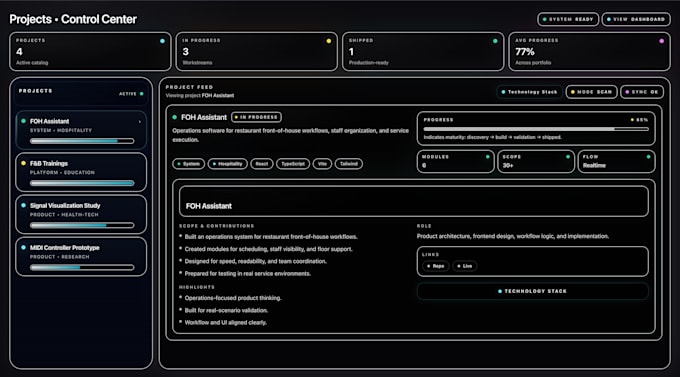680x377 pixels.
Task: Click 'Prepared for testing' bullet
Action: coord(248,274)
